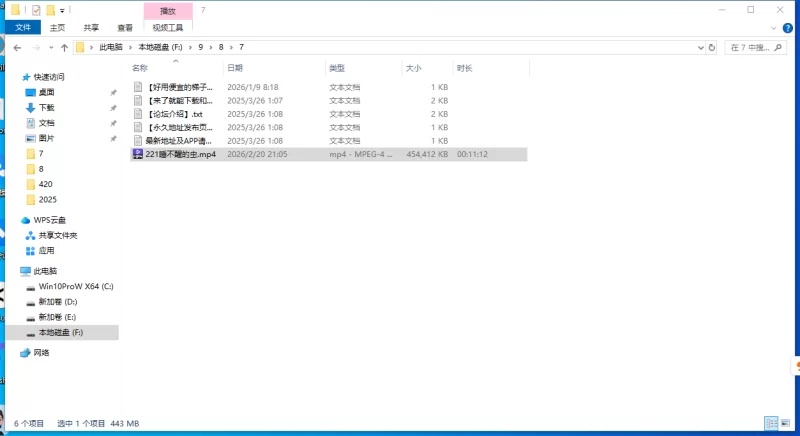Go up one folder with Up arrow
800x436 pixels.
(x=64, y=47)
